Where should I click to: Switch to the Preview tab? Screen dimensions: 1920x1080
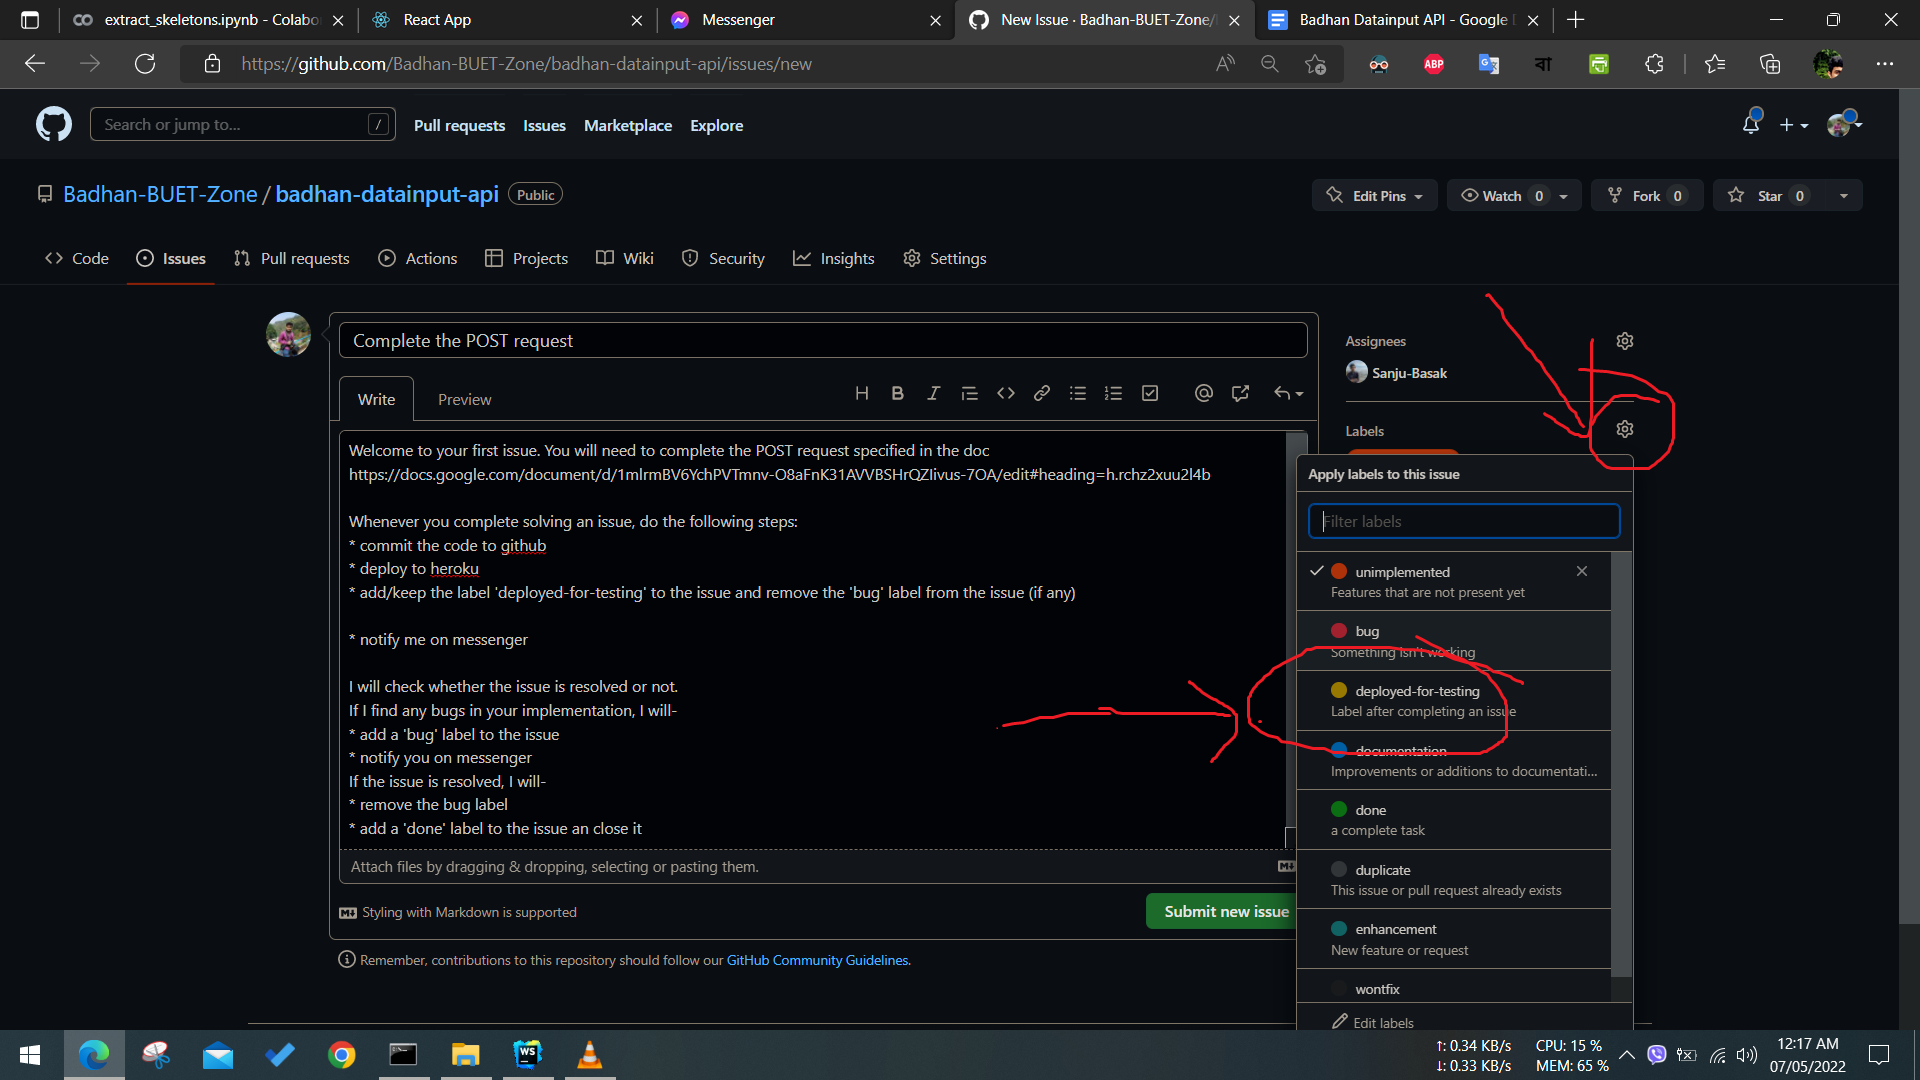(x=464, y=399)
